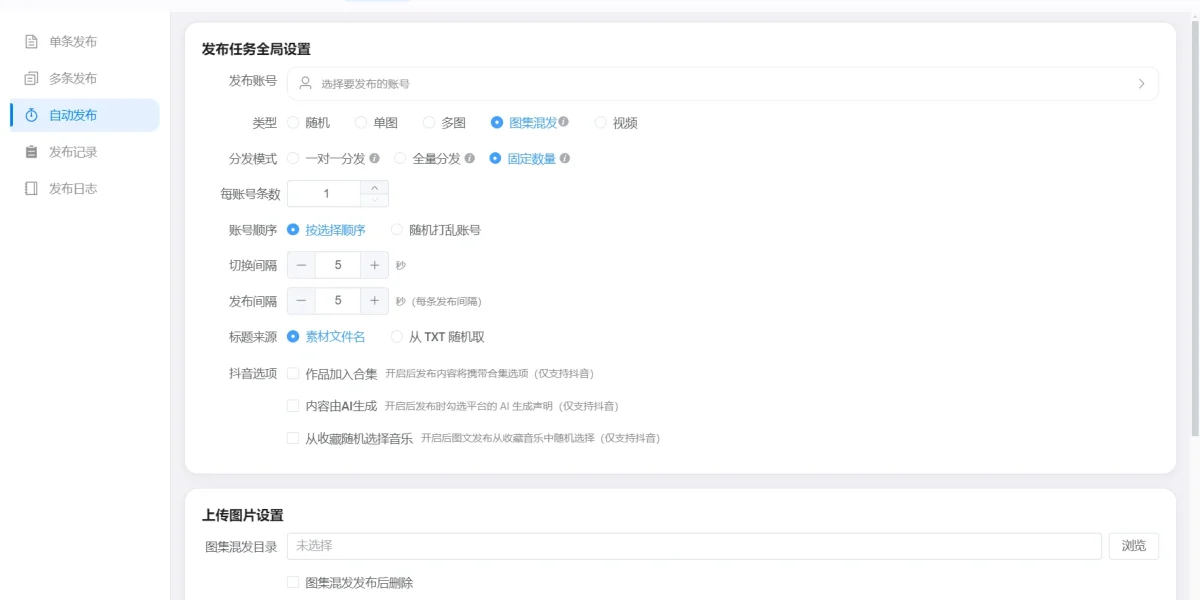Viewport: 1200px width, 600px height.
Task: Click the 发布间隔 value field
Action: [338, 300]
